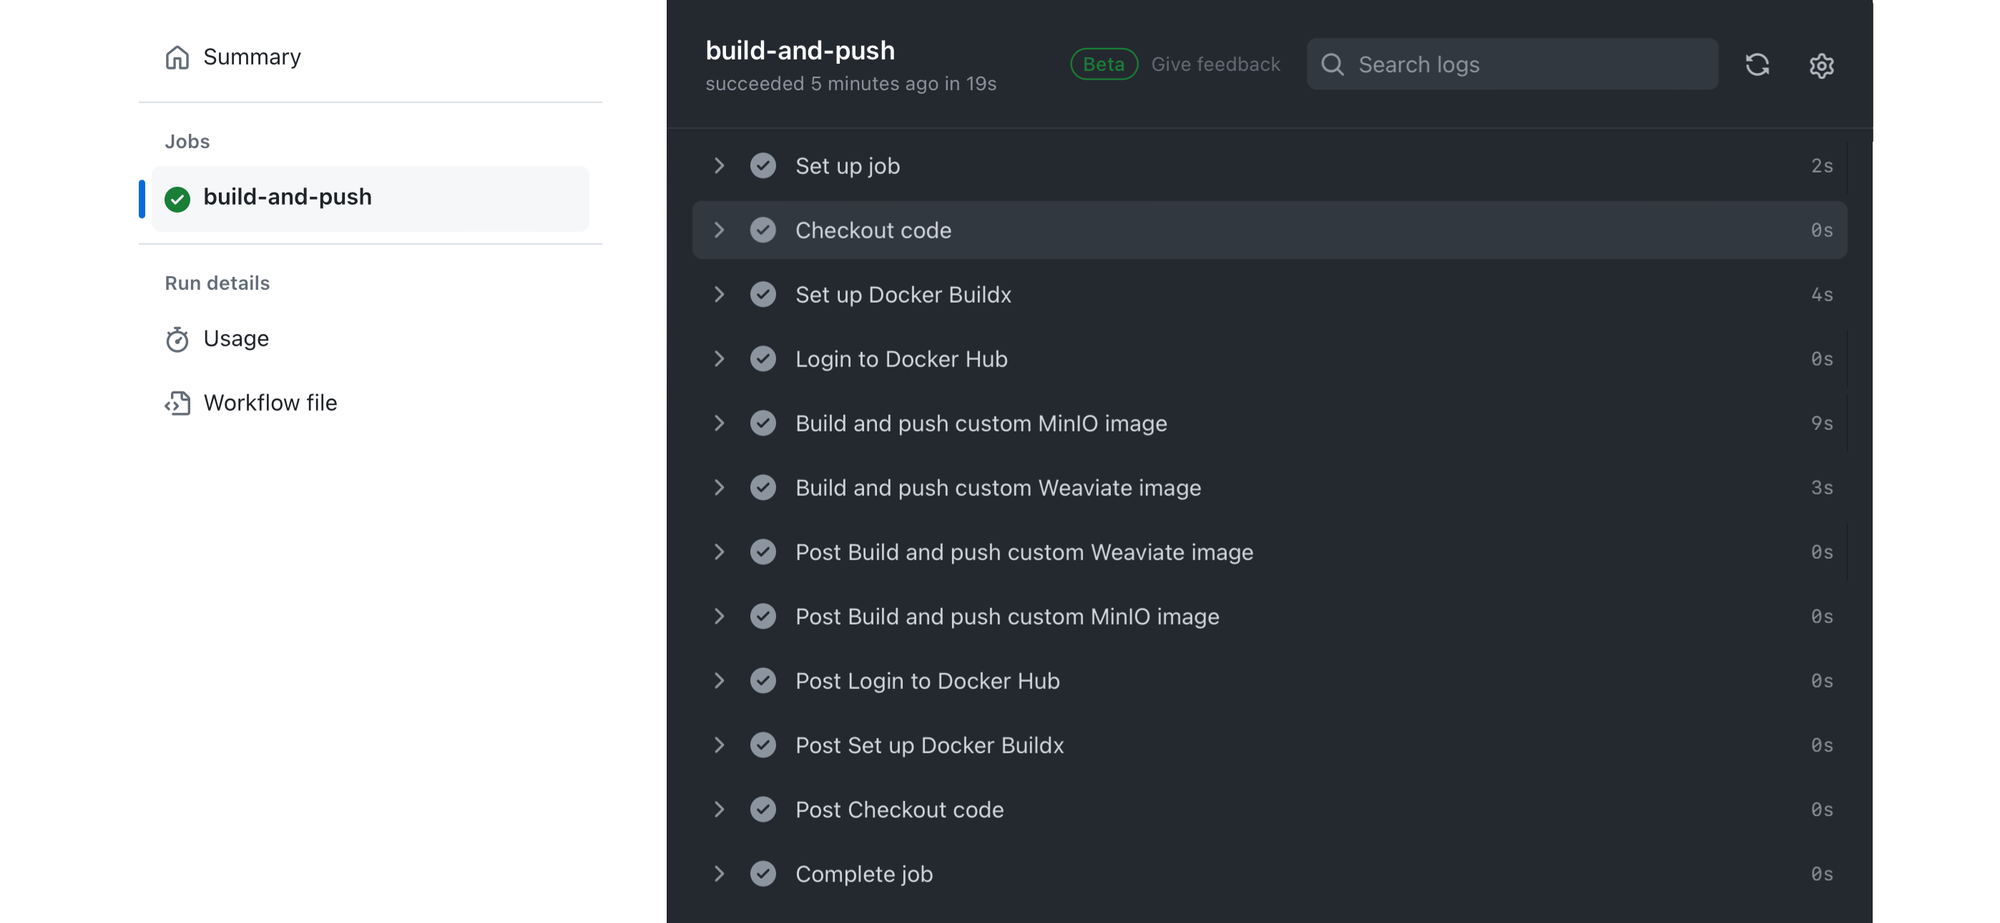Expand the Login to Docker Hub step
The width and height of the screenshot is (2000, 923).
(x=719, y=359)
